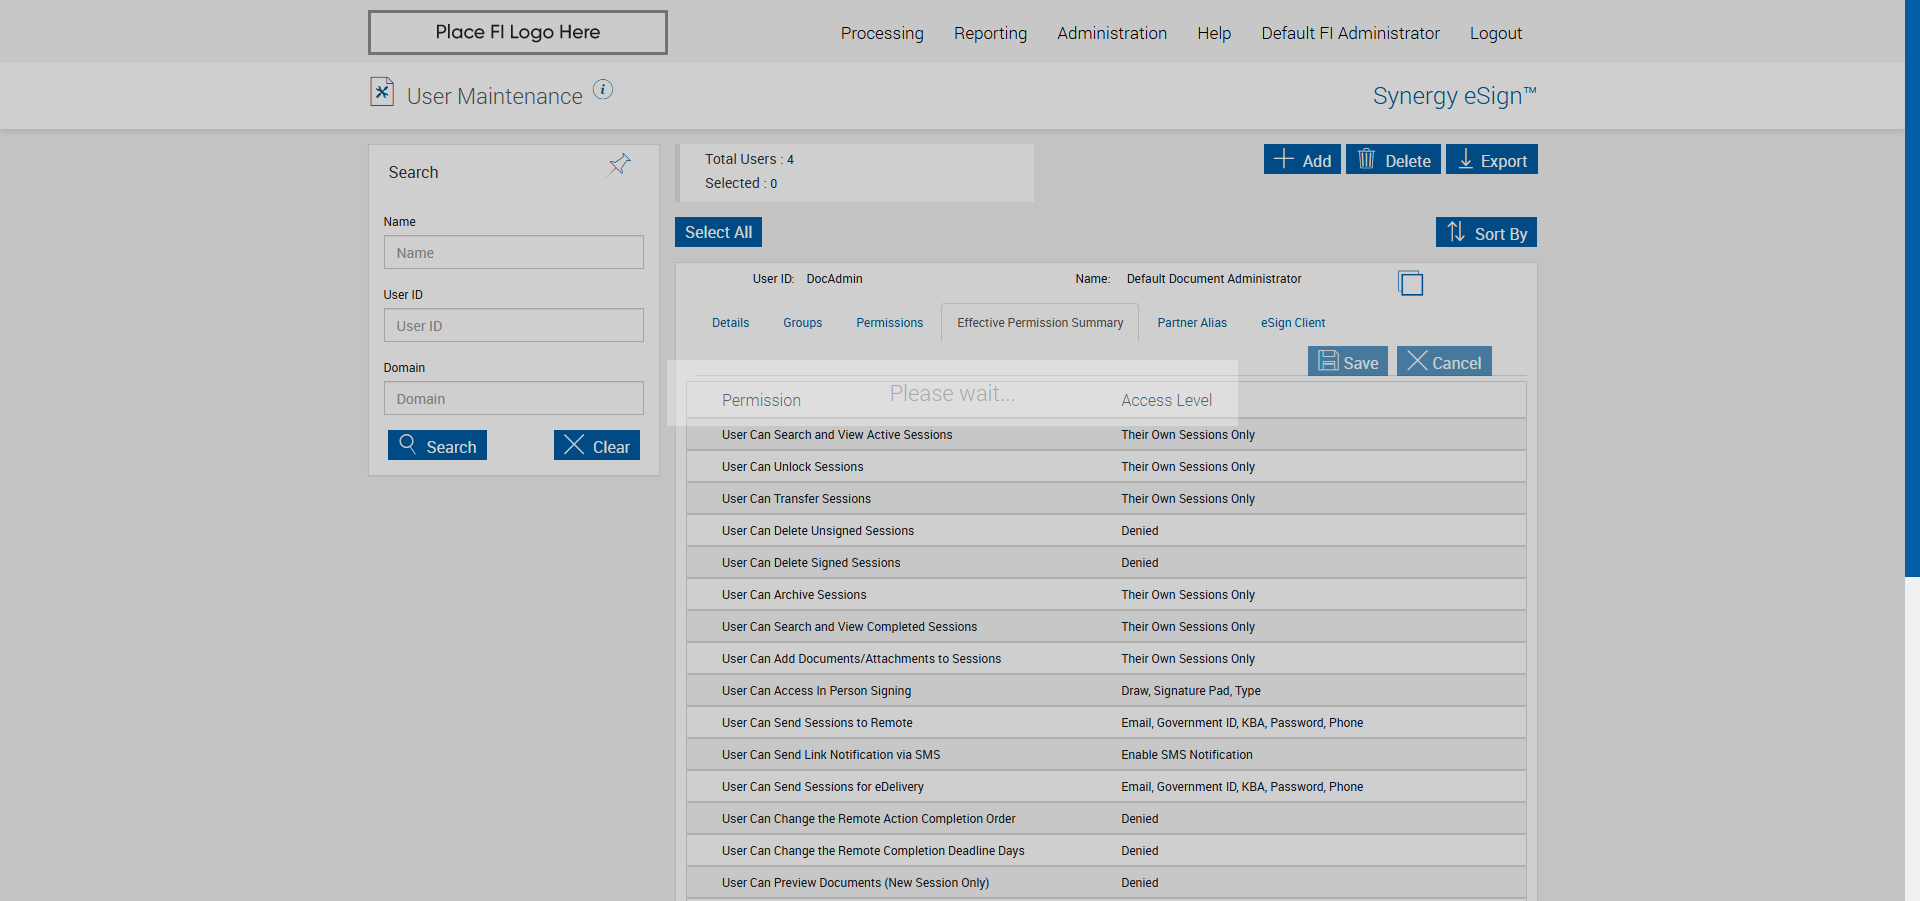
Task: Switch to the Permissions tab
Action: [x=889, y=323]
